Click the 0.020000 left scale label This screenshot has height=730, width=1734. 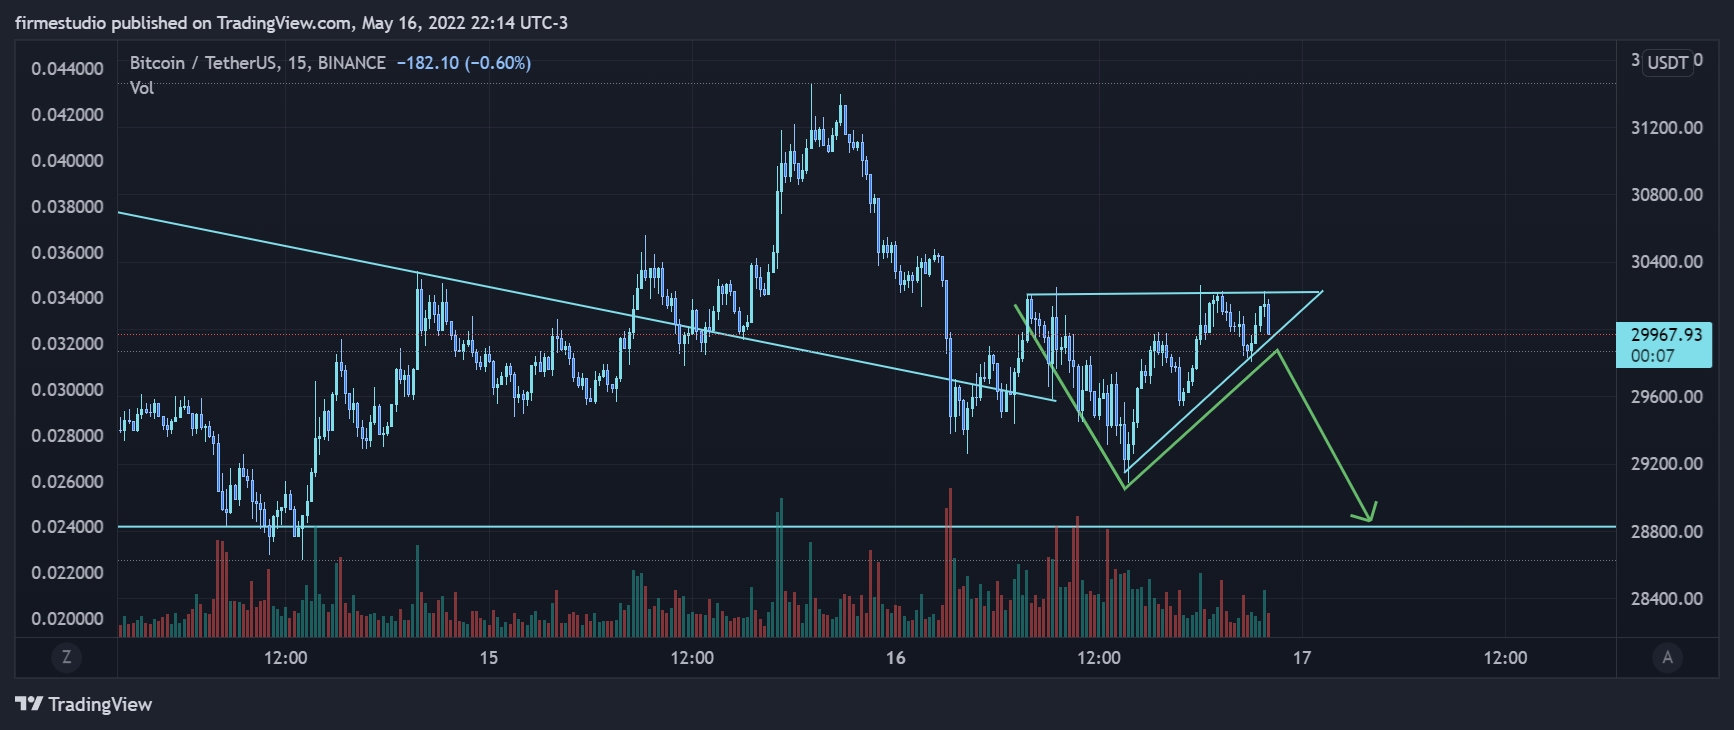coord(67,619)
